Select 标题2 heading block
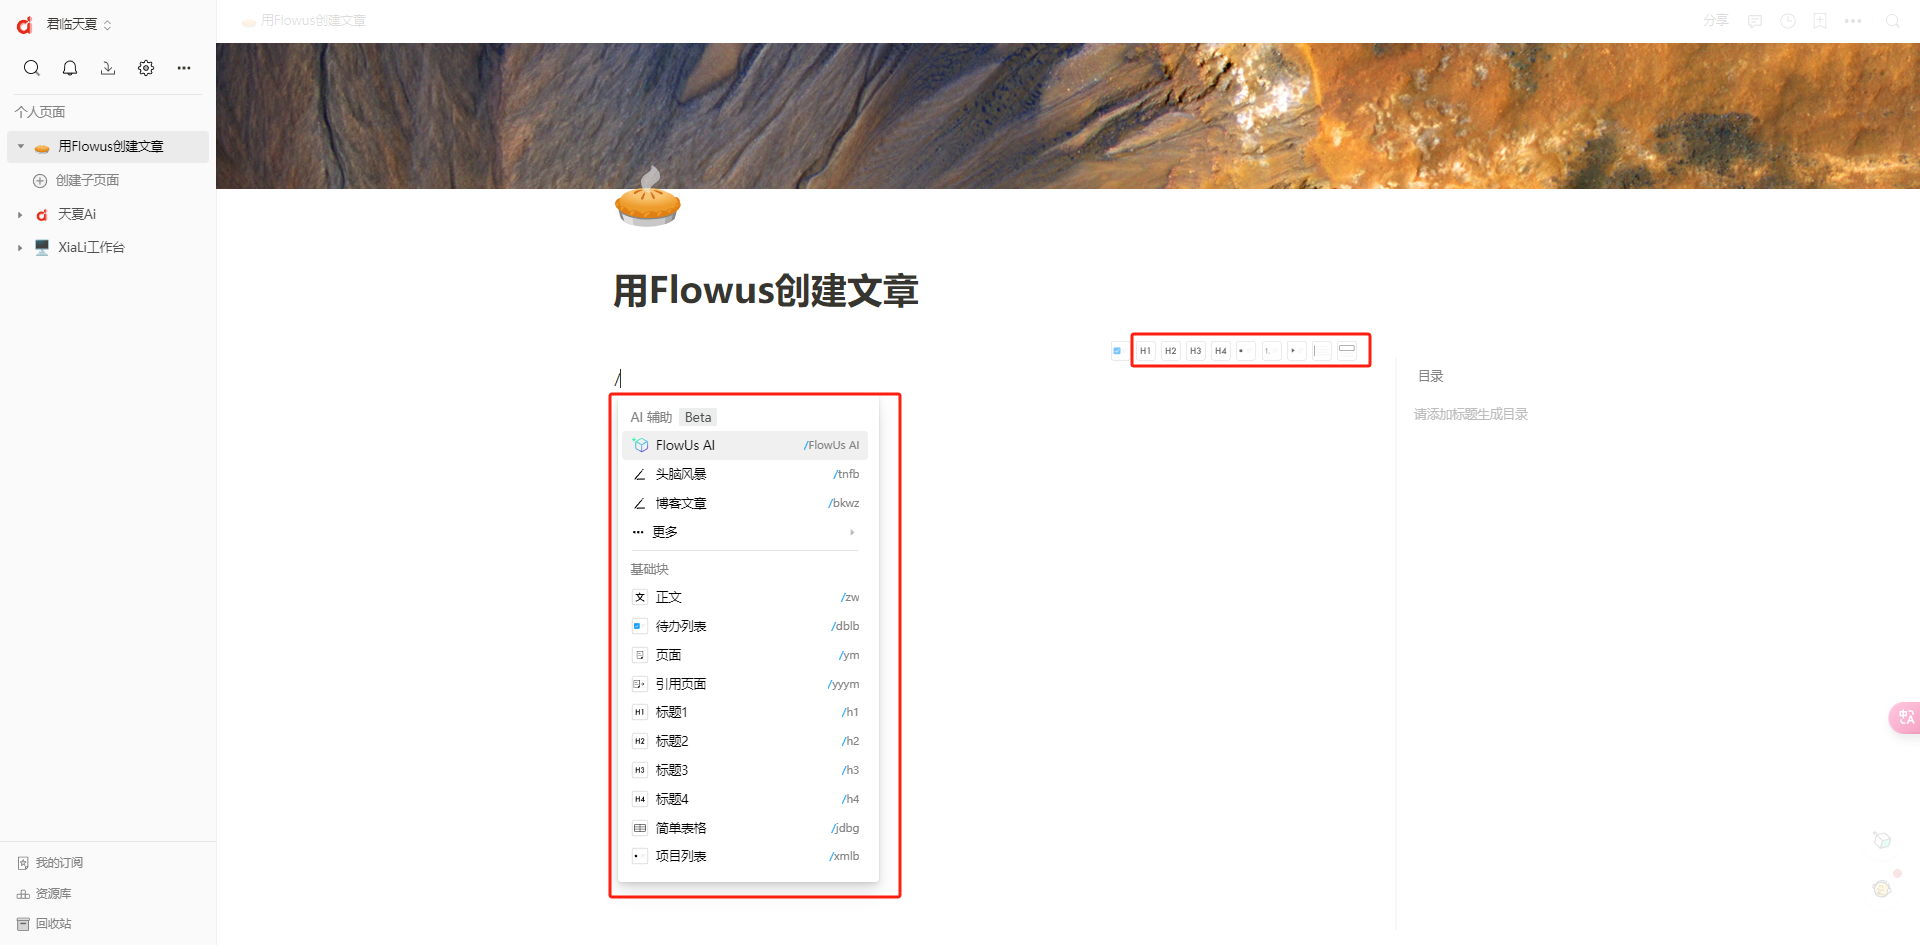This screenshot has width=1920, height=945. (x=745, y=741)
